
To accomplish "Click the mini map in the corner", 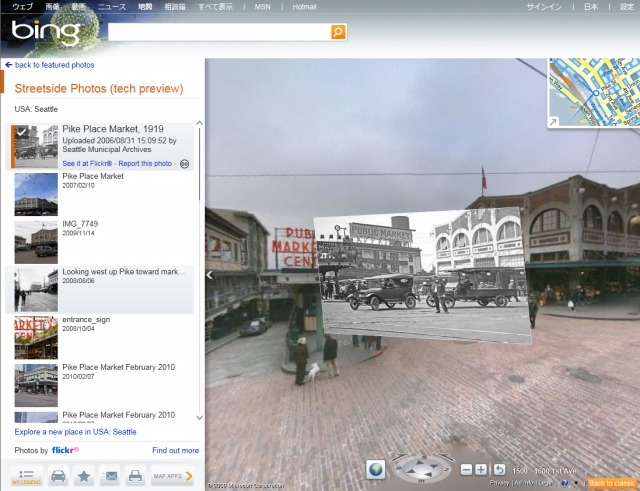I will tap(594, 92).
